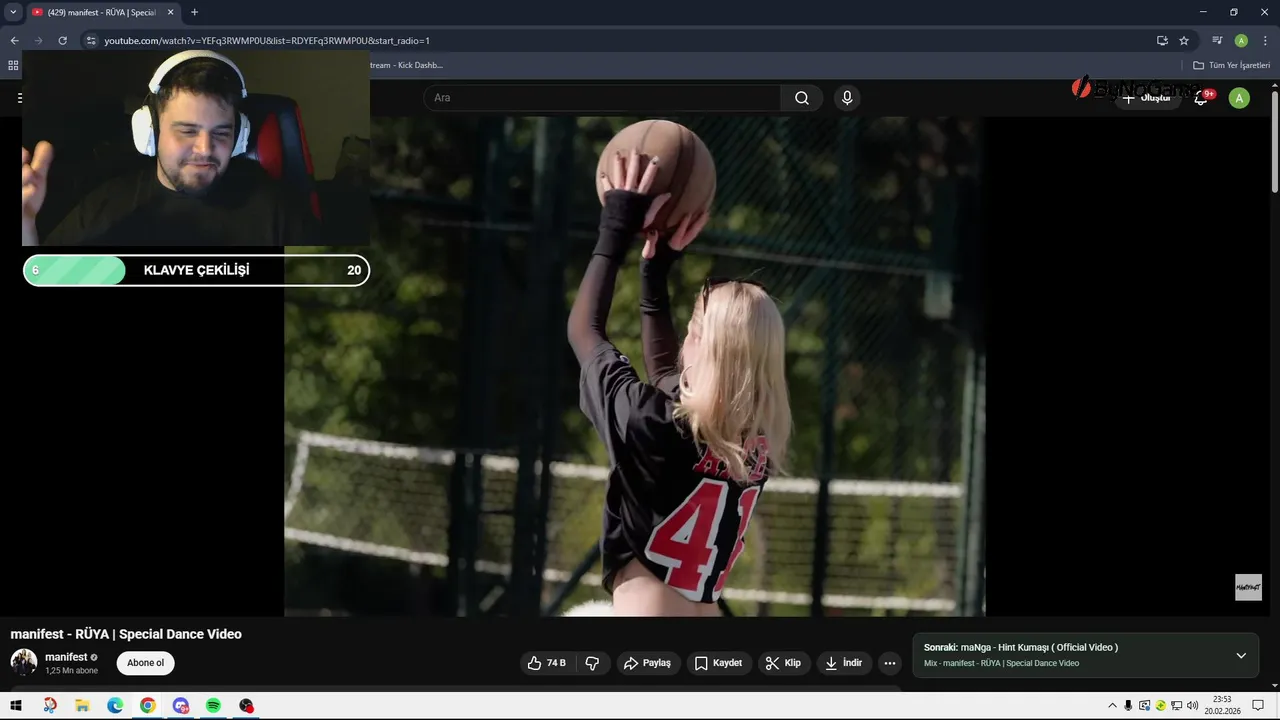Open Discord from taskbar
The height and width of the screenshot is (720, 1280).
pyautogui.click(x=181, y=706)
